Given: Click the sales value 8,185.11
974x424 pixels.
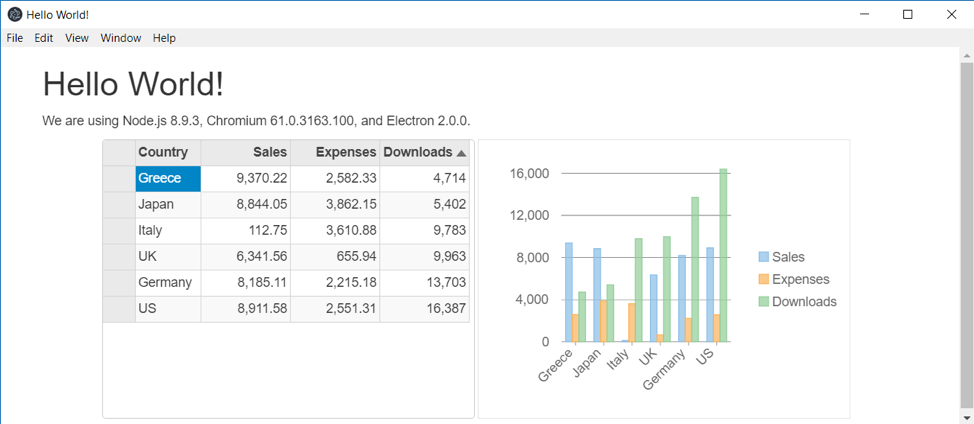Looking at the screenshot, I should 245,283.
